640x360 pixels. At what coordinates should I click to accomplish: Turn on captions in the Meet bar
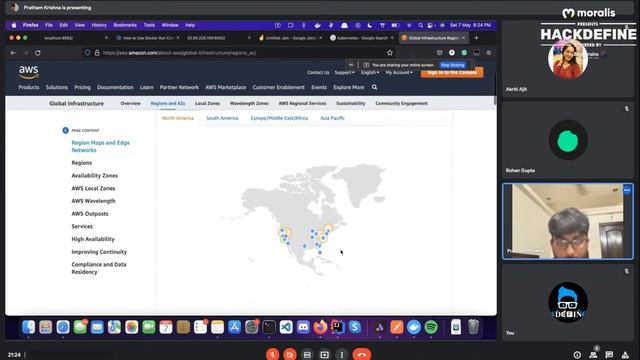pyautogui.click(x=307, y=355)
